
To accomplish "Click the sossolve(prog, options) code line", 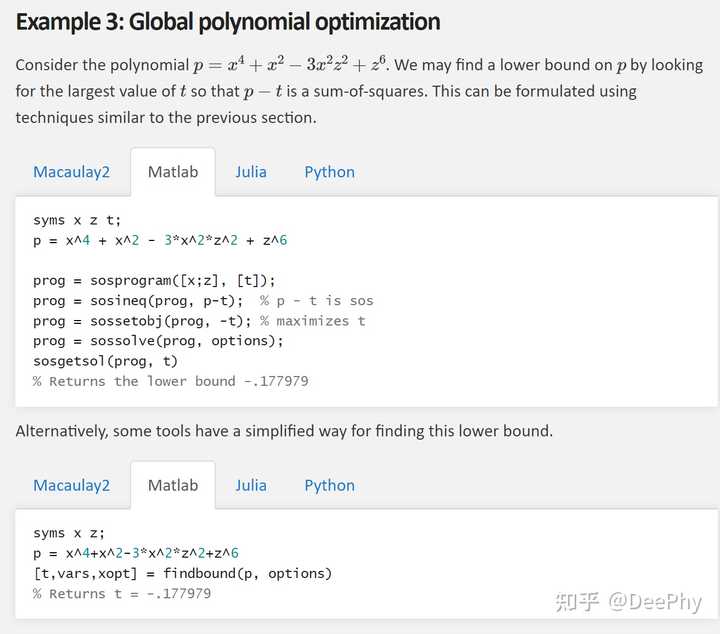I will 158,341.
